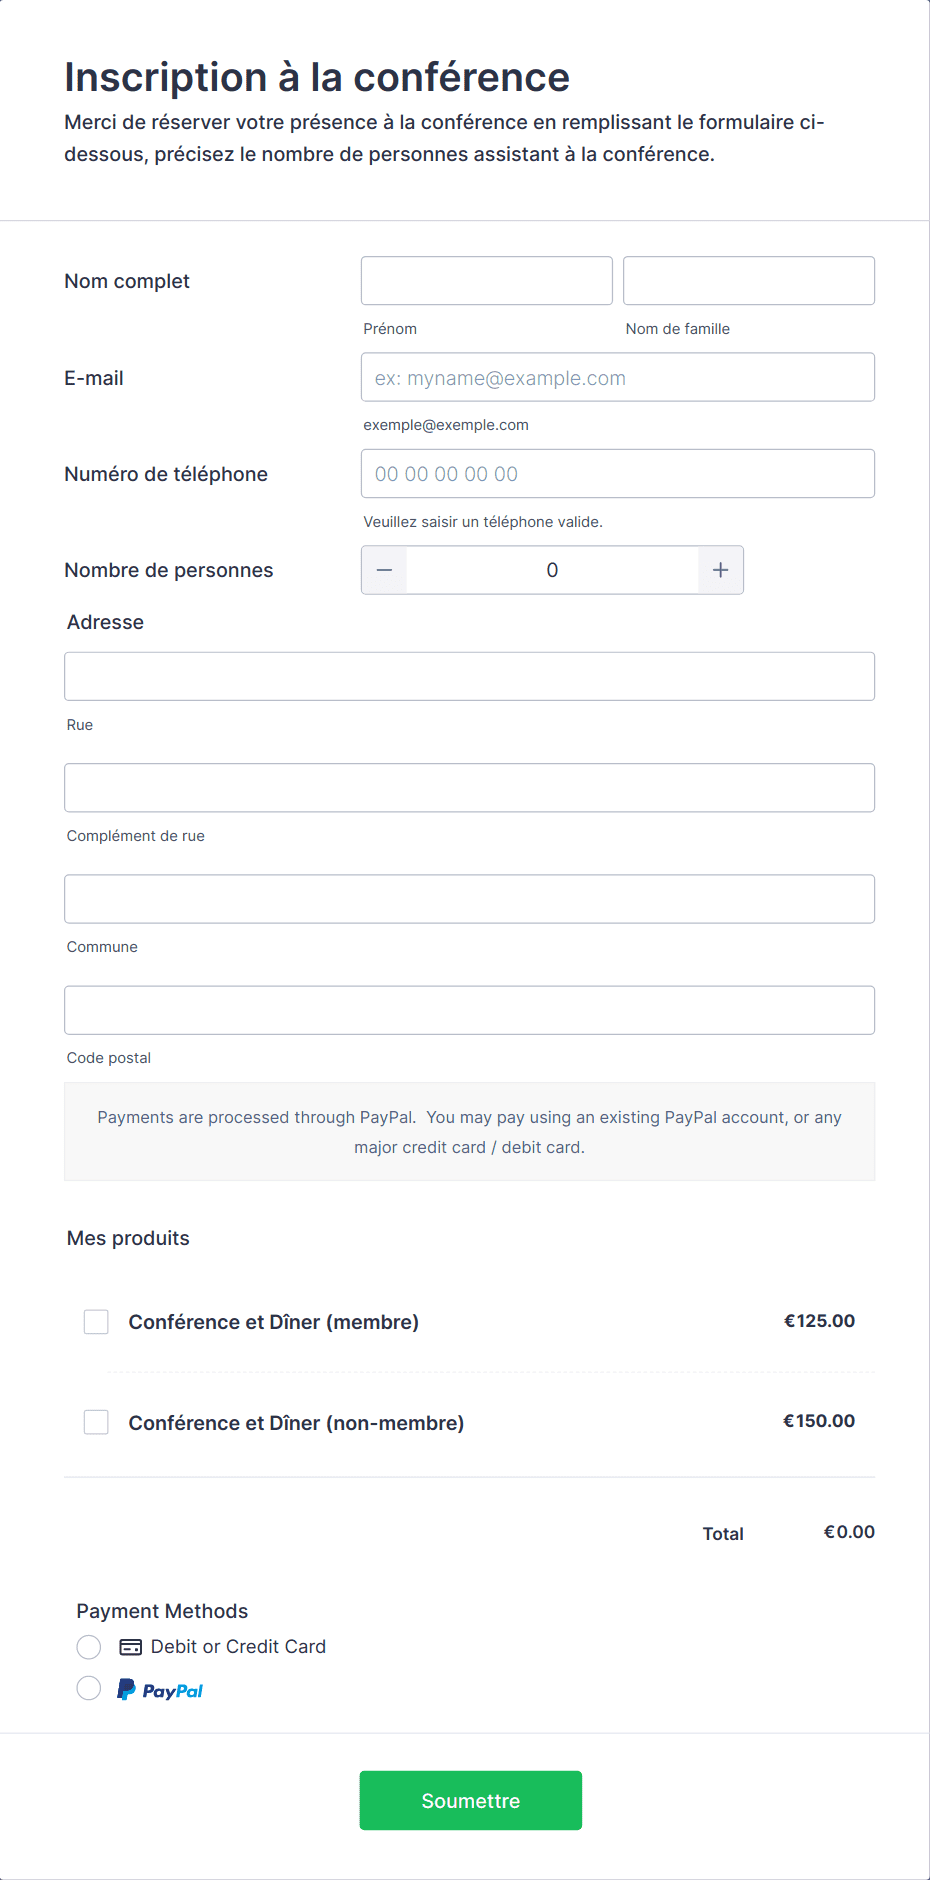Select Debit or Credit Card radio button
The height and width of the screenshot is (1880, 930).
(89, 1647)
